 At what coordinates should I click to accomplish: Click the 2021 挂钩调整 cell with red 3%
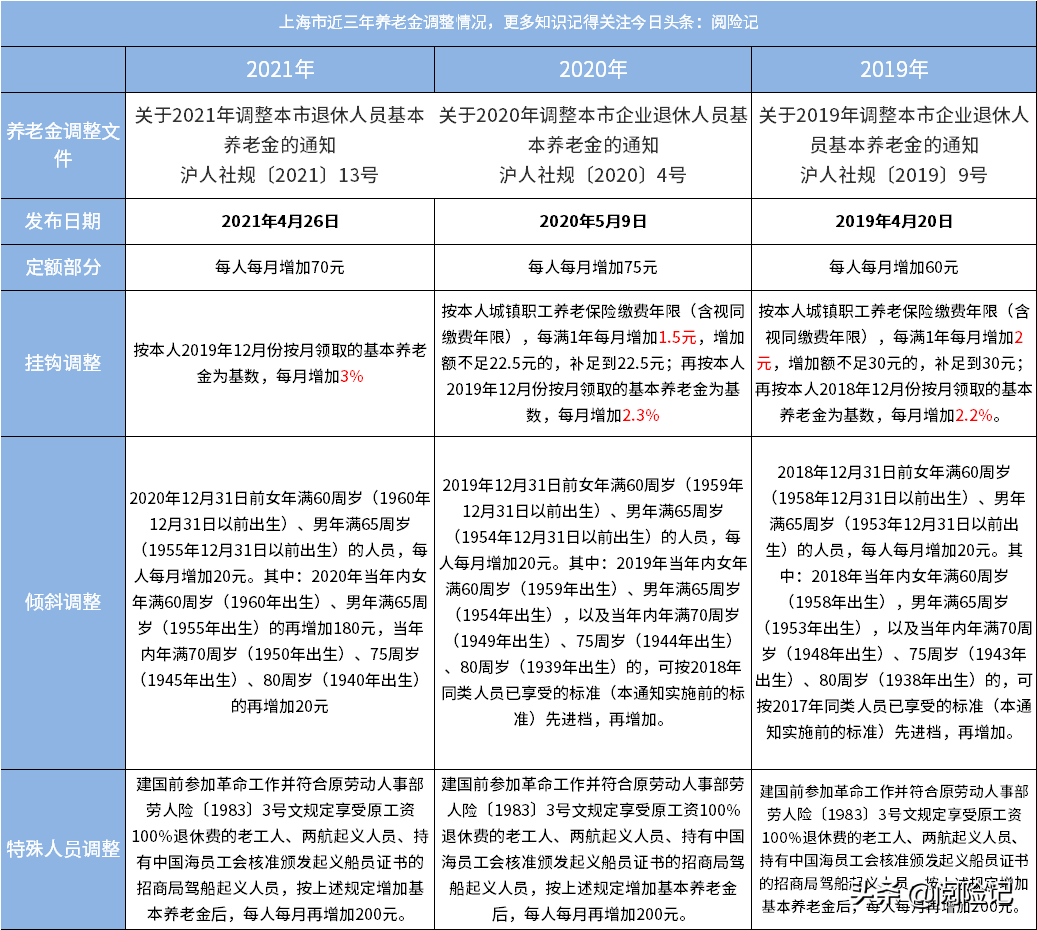[280, 363]
